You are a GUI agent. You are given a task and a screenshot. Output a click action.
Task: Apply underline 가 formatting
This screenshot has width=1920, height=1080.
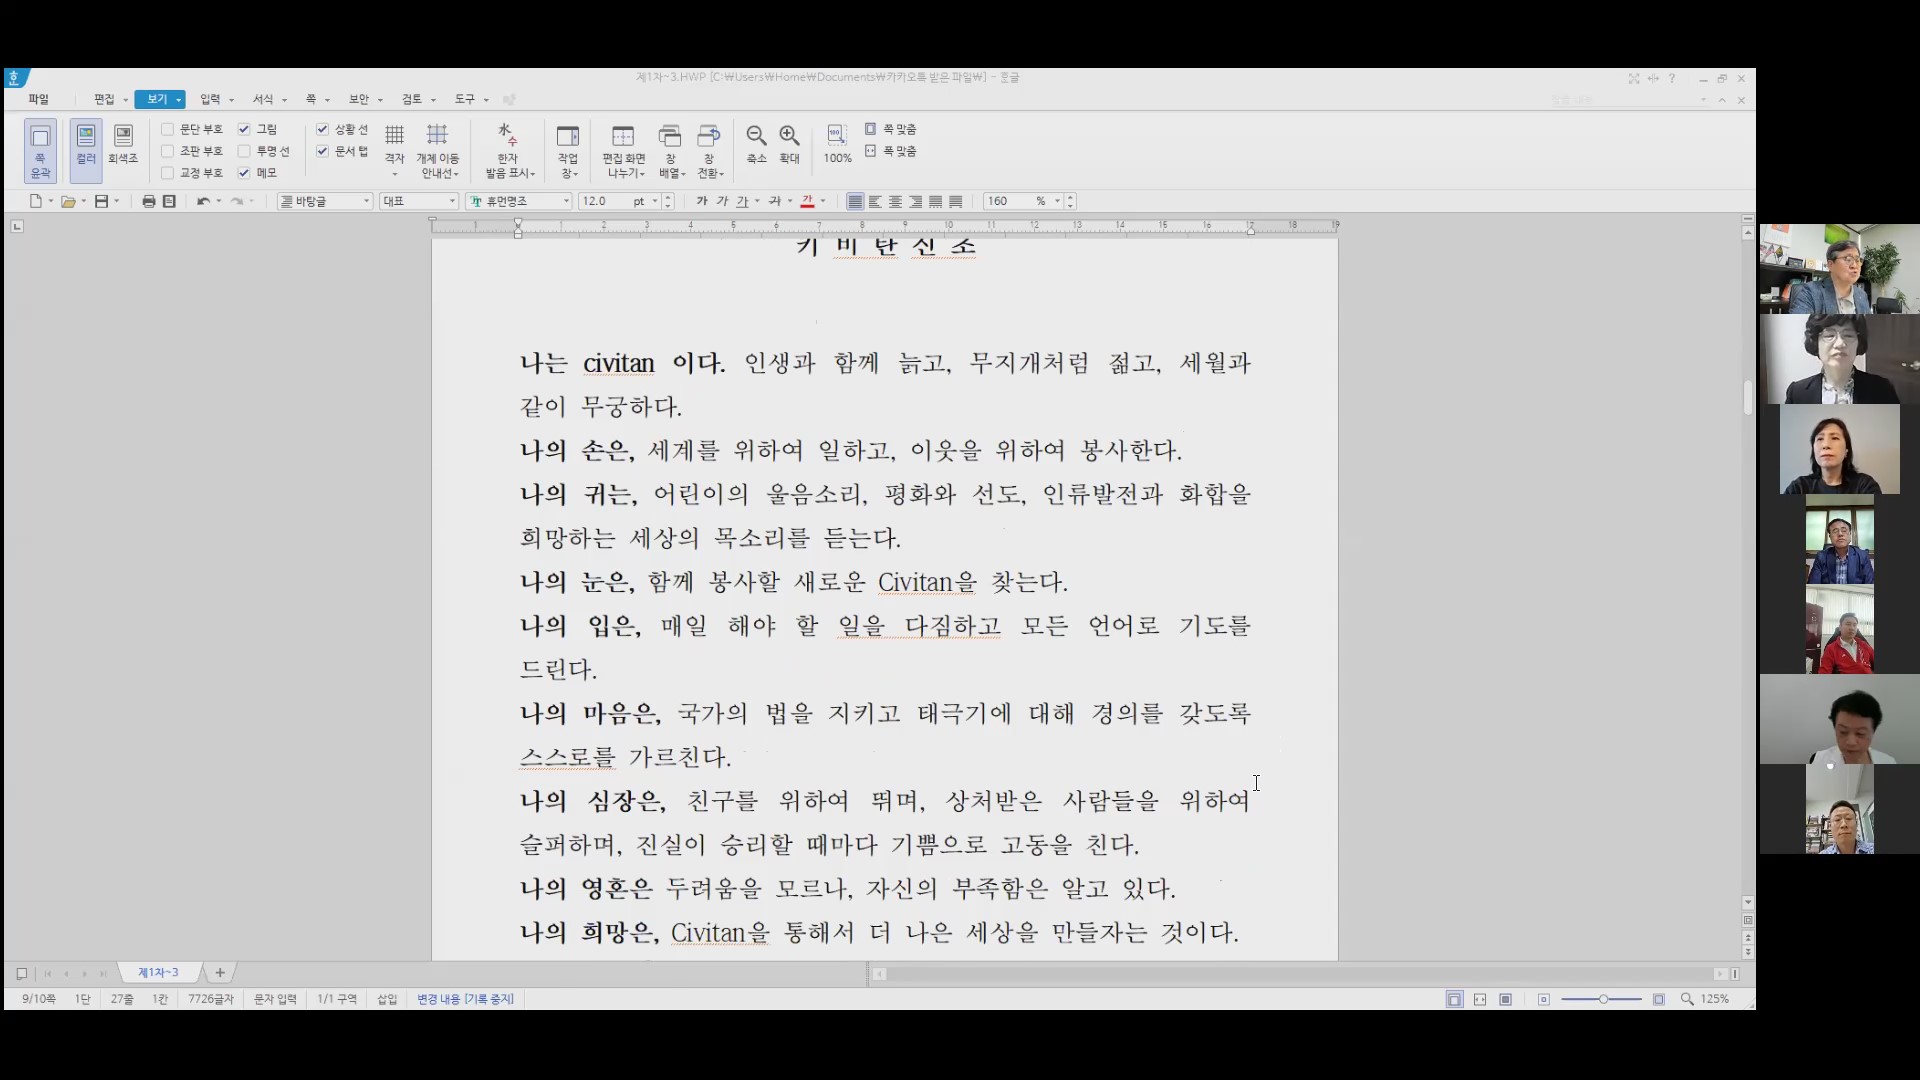tap(742, 201)
